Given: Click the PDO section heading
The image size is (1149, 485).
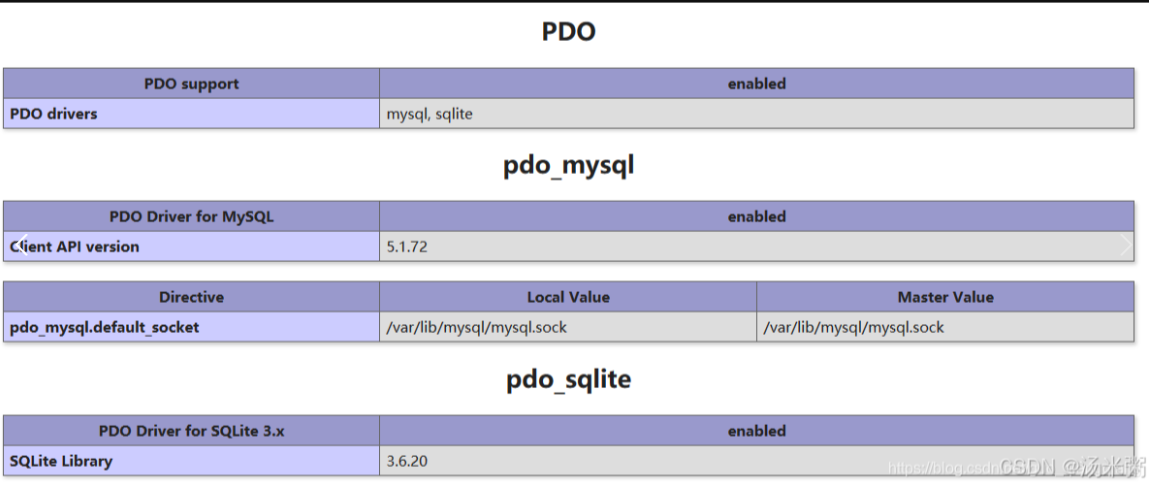Looking at the screenshot, I should 568,32.
